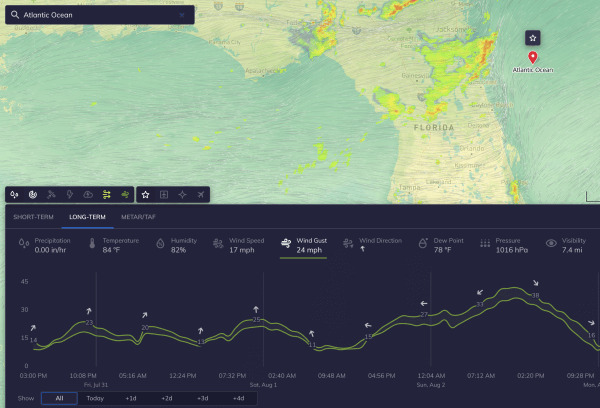Screen dimensions: 600x408
Task: Enable the lightning map layer
Action: [70, 194]
